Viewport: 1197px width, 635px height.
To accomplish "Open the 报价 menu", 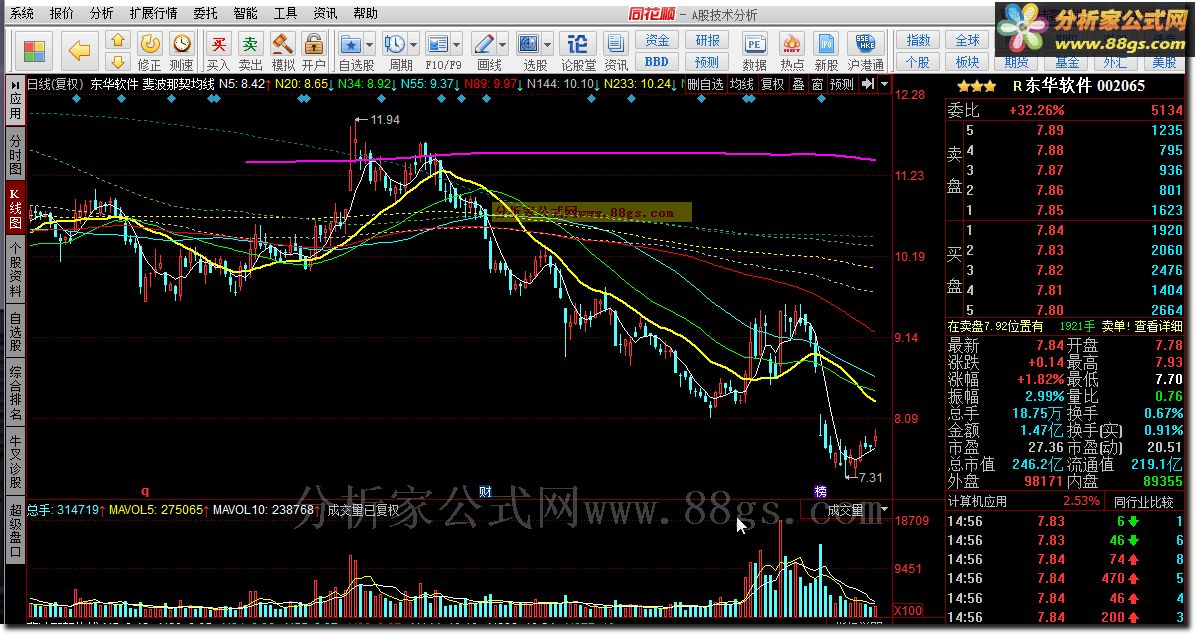I will [x=62, y=13].
